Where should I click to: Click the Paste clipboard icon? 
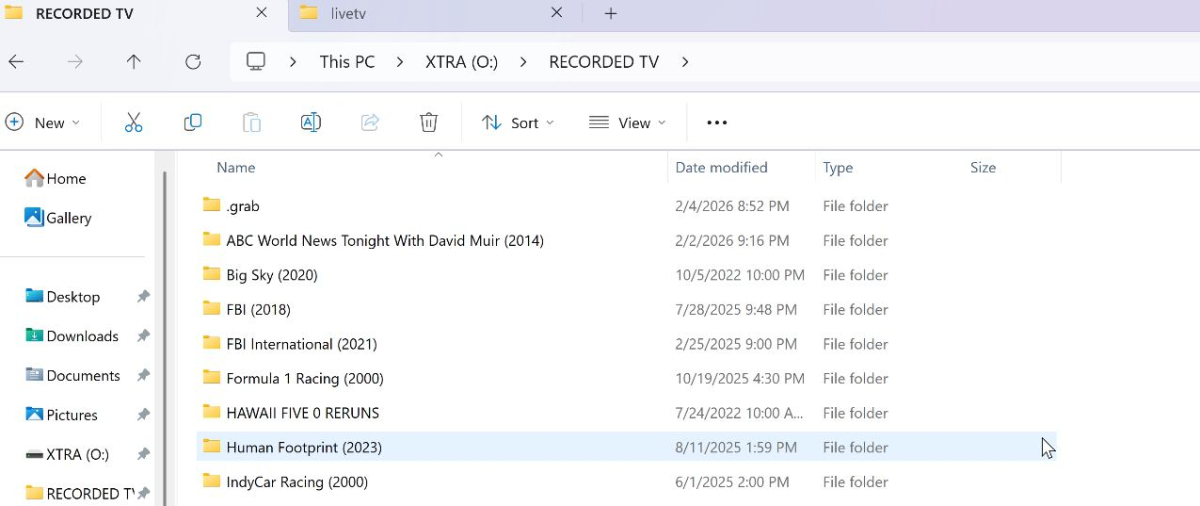click(252, 123)
